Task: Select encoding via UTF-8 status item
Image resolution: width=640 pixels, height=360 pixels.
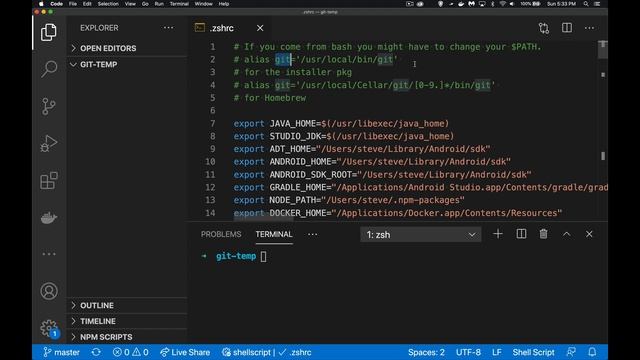Action: 468,352
